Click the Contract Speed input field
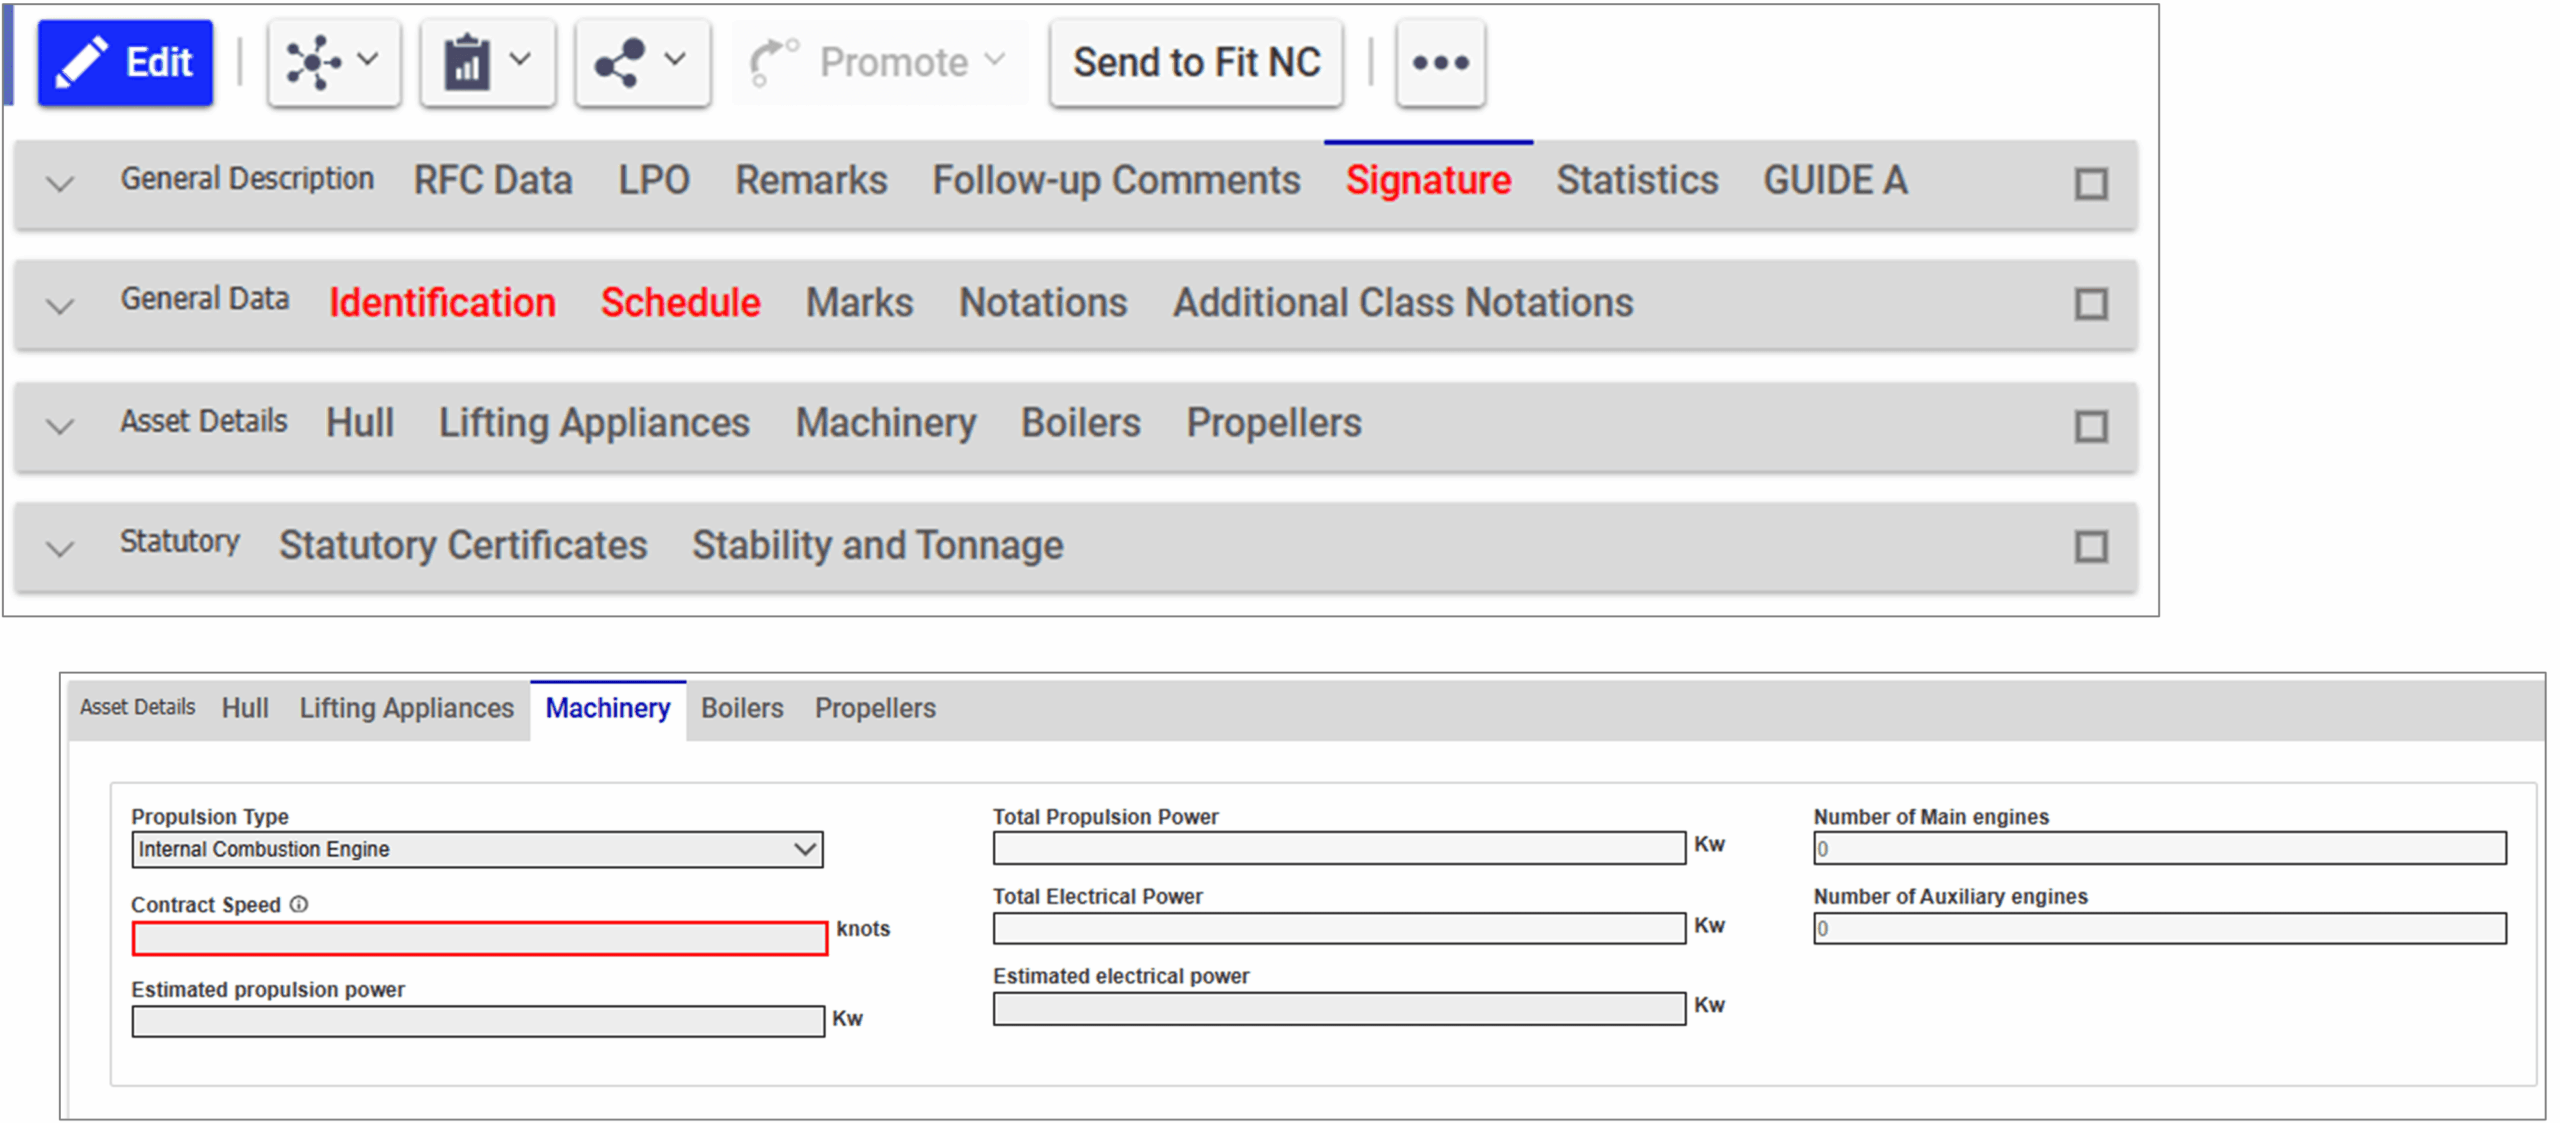This screenshot has height=1123, width=2560. click(x=479, y=938)
